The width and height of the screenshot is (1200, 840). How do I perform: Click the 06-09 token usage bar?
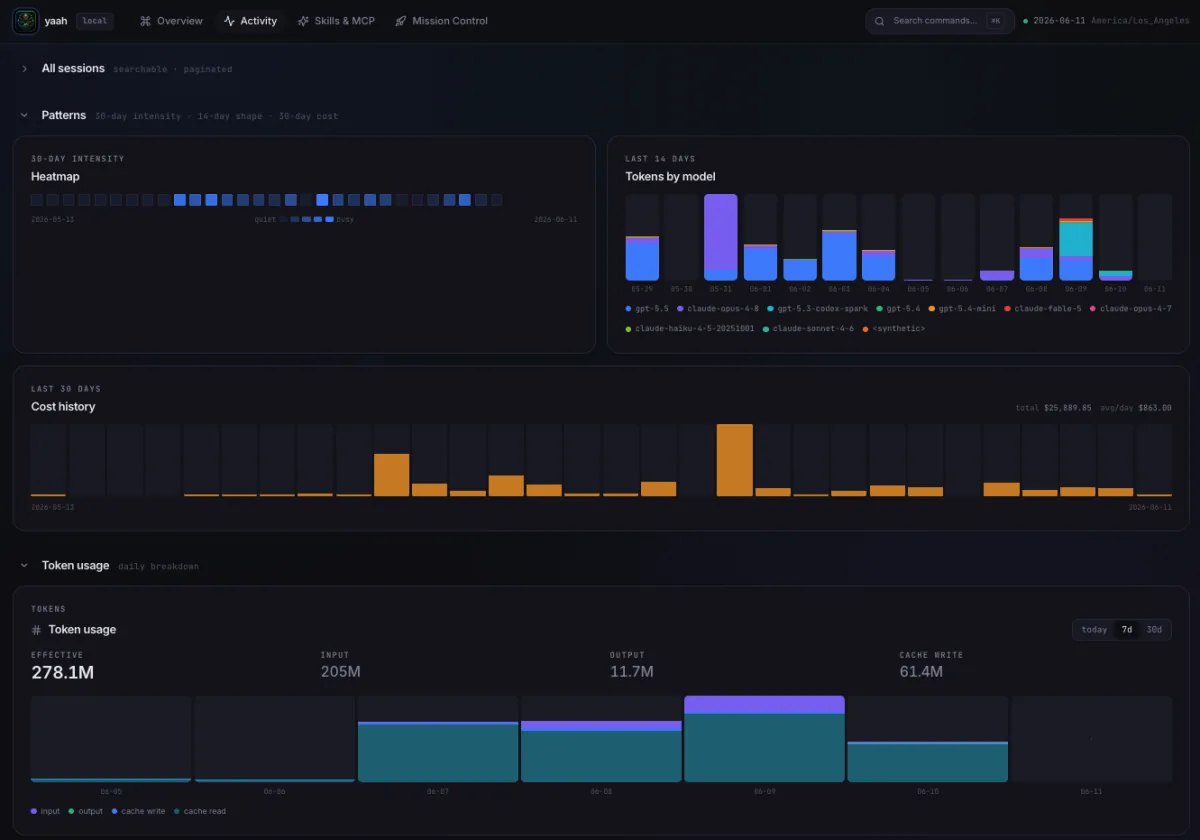764,739
